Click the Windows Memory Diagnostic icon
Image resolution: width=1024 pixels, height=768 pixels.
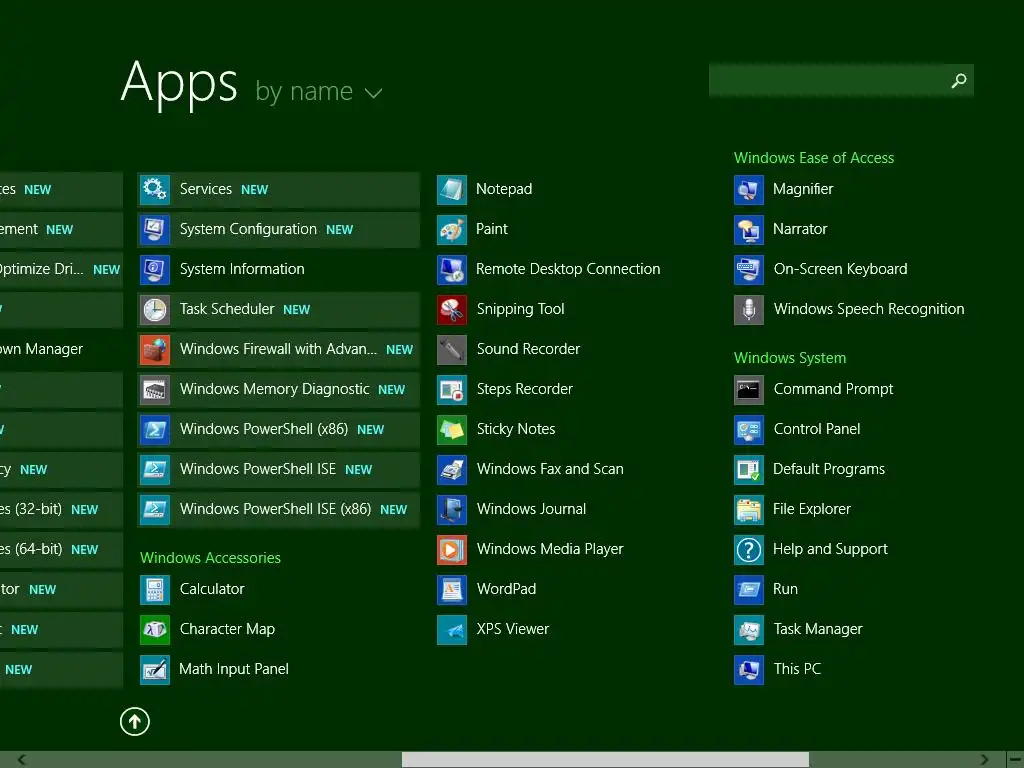[155, 389]
